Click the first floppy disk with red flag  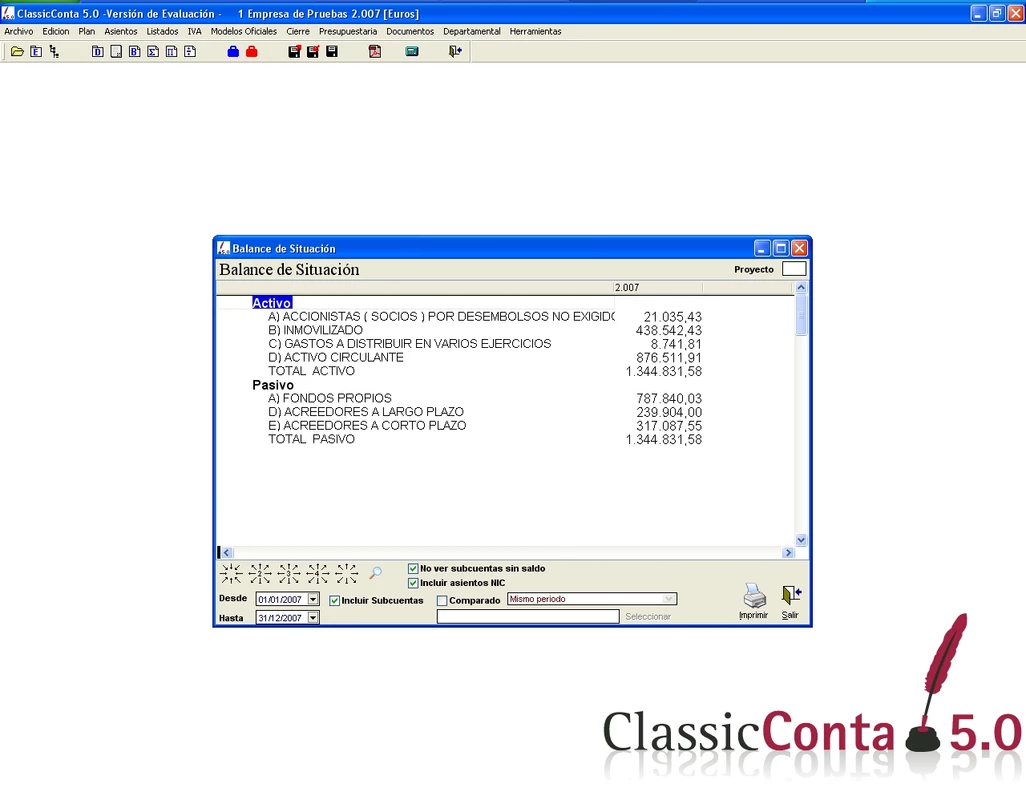[294, 52]
